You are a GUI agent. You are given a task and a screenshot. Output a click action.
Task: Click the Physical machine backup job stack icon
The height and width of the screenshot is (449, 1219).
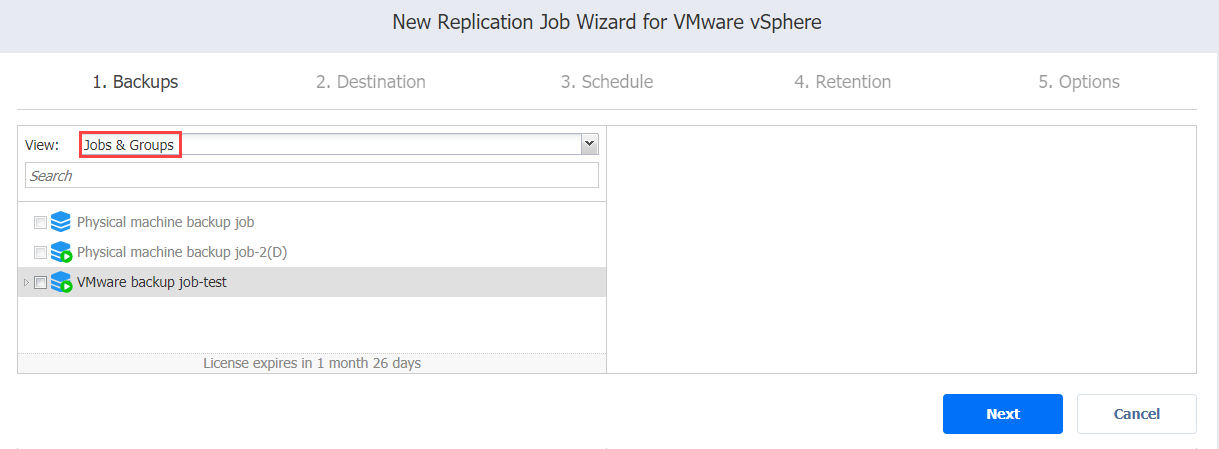(x=60, y=222)
